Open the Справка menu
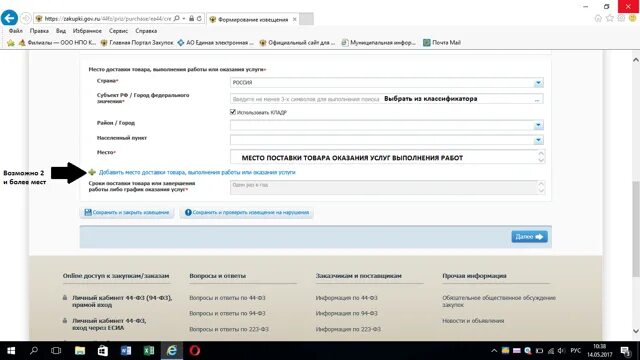The width and height of the screenshot is (640, 360). point(146,31)
